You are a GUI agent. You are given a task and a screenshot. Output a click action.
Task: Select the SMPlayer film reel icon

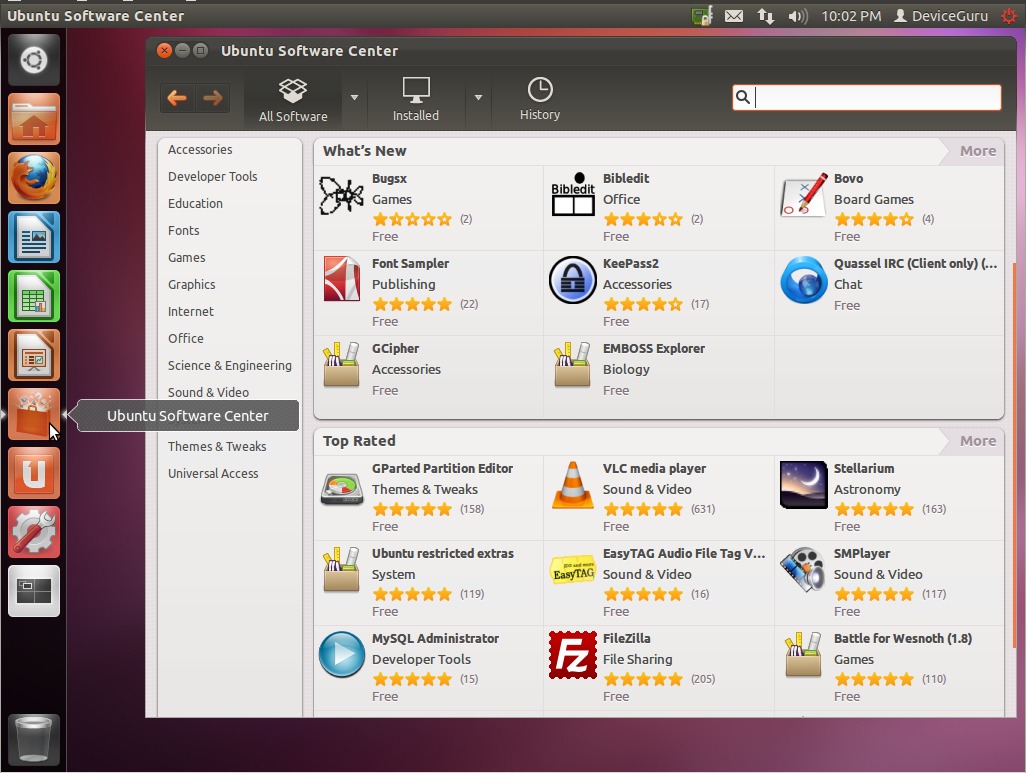tap(804, 569)
